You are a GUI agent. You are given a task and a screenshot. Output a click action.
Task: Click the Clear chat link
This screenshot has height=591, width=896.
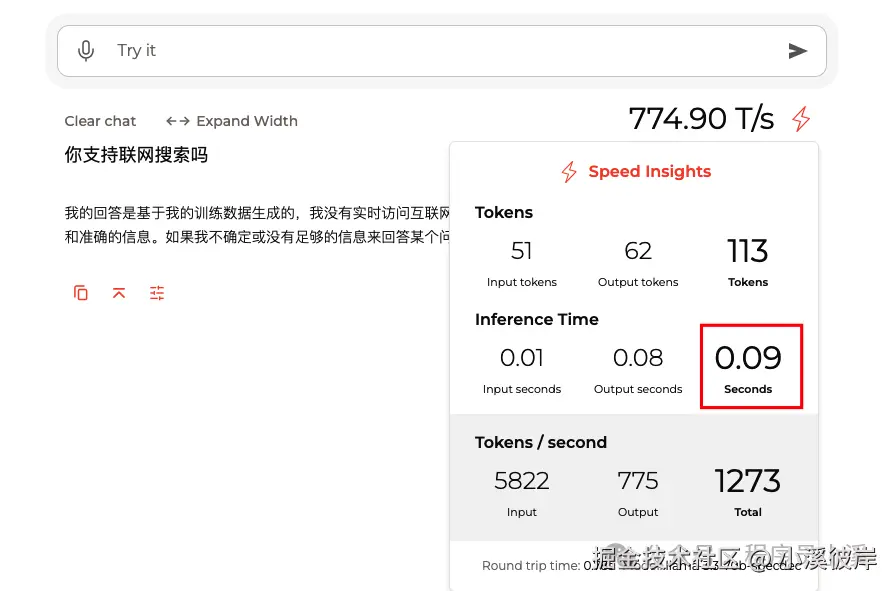(x=100, y=120)
